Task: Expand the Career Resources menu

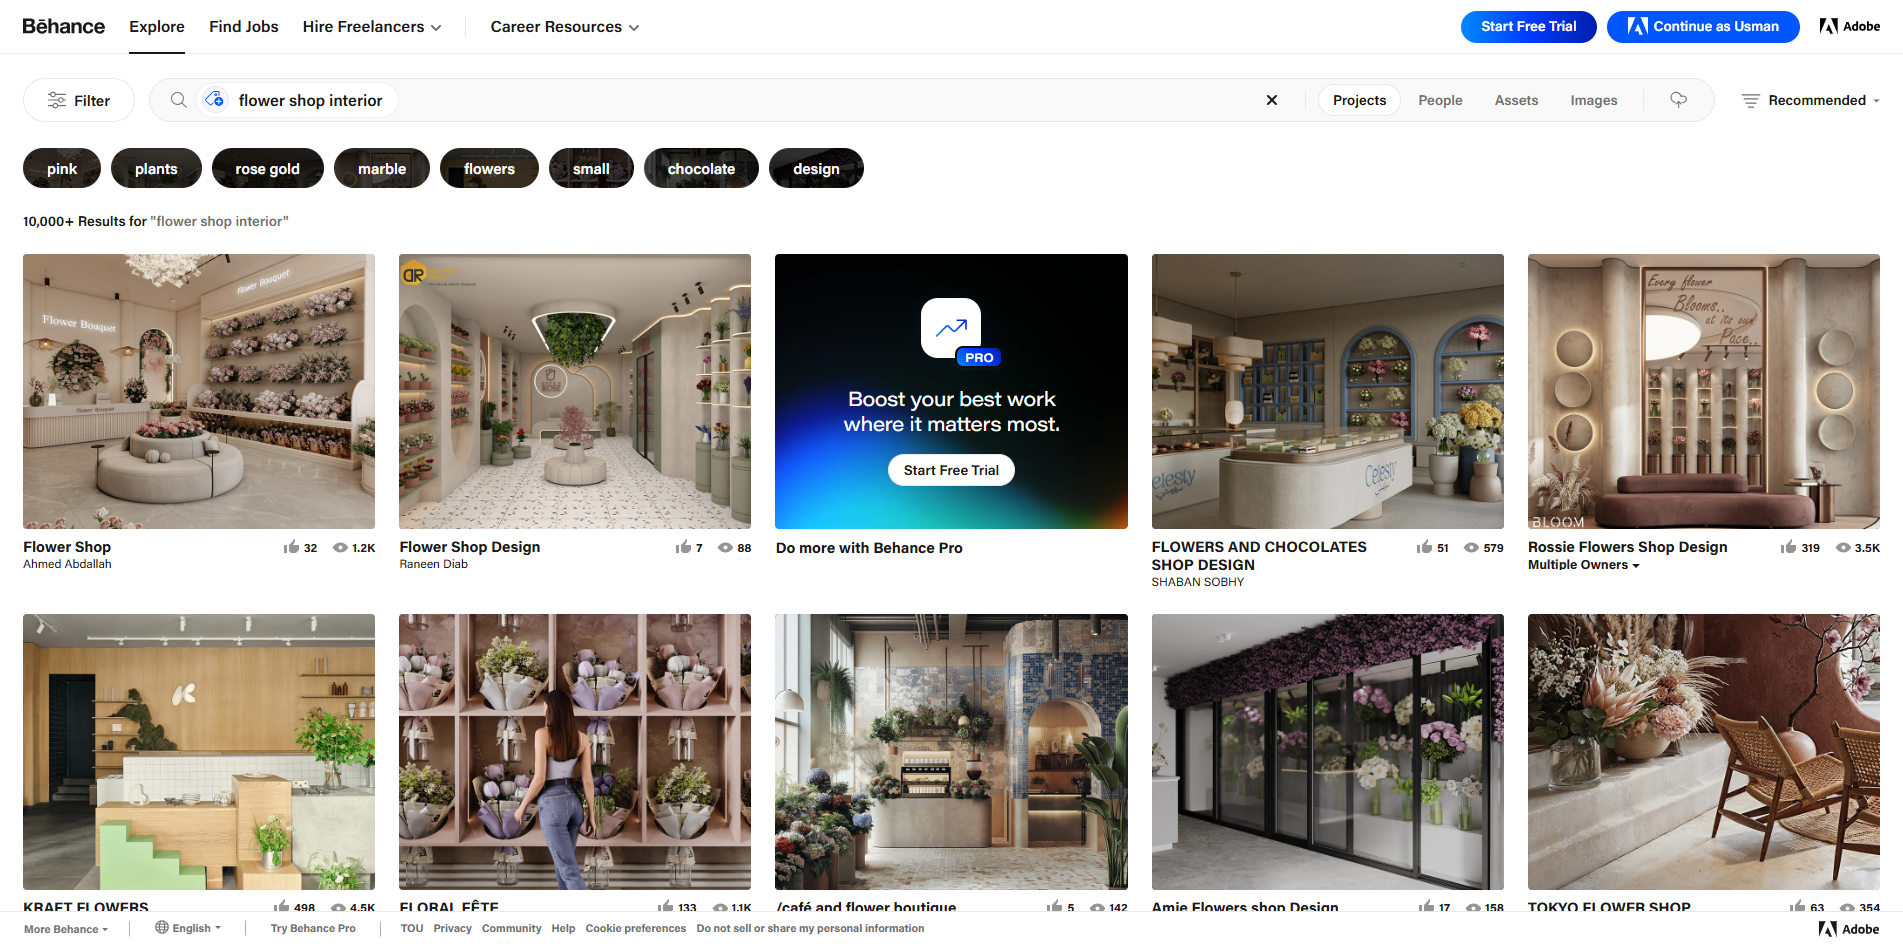Action: pos(564,27)
